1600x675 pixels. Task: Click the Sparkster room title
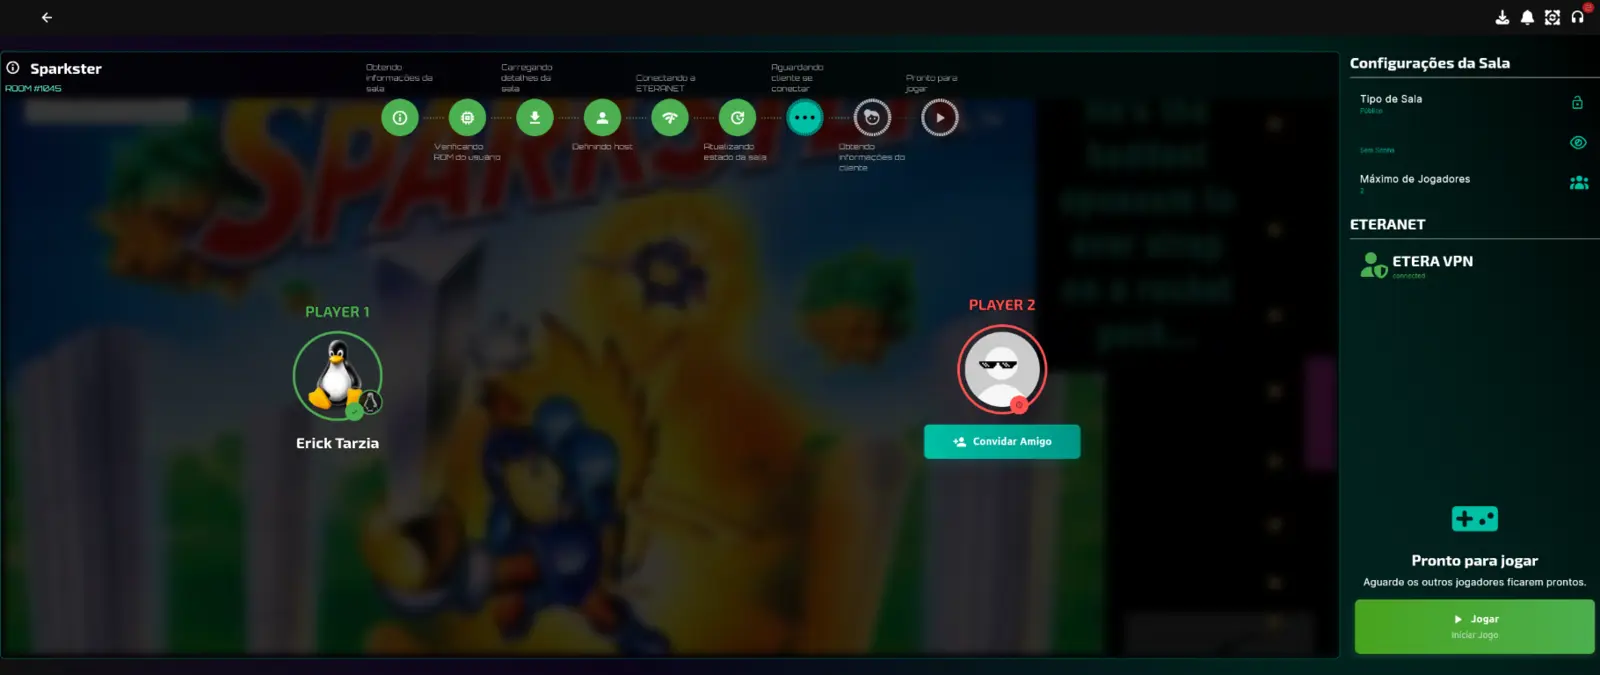coord(66,68)
